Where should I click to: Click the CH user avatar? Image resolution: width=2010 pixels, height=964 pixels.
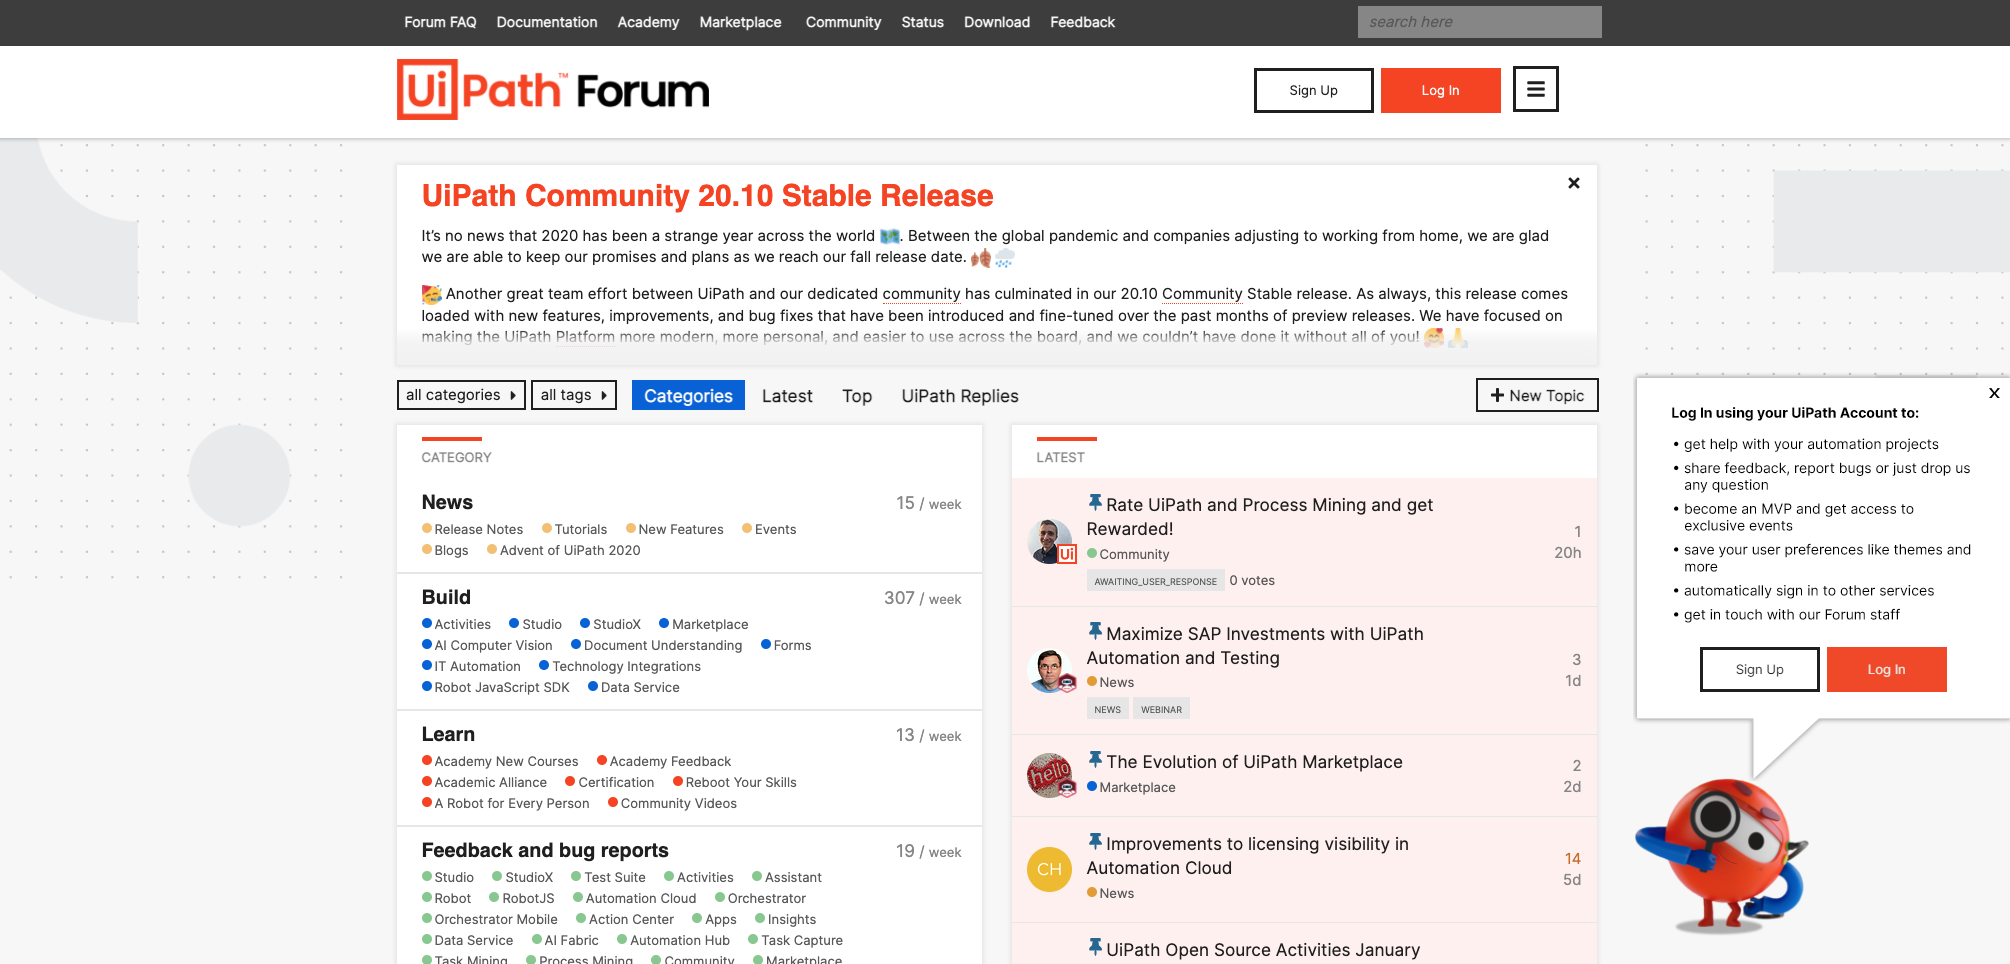(x=1050, y=869)
